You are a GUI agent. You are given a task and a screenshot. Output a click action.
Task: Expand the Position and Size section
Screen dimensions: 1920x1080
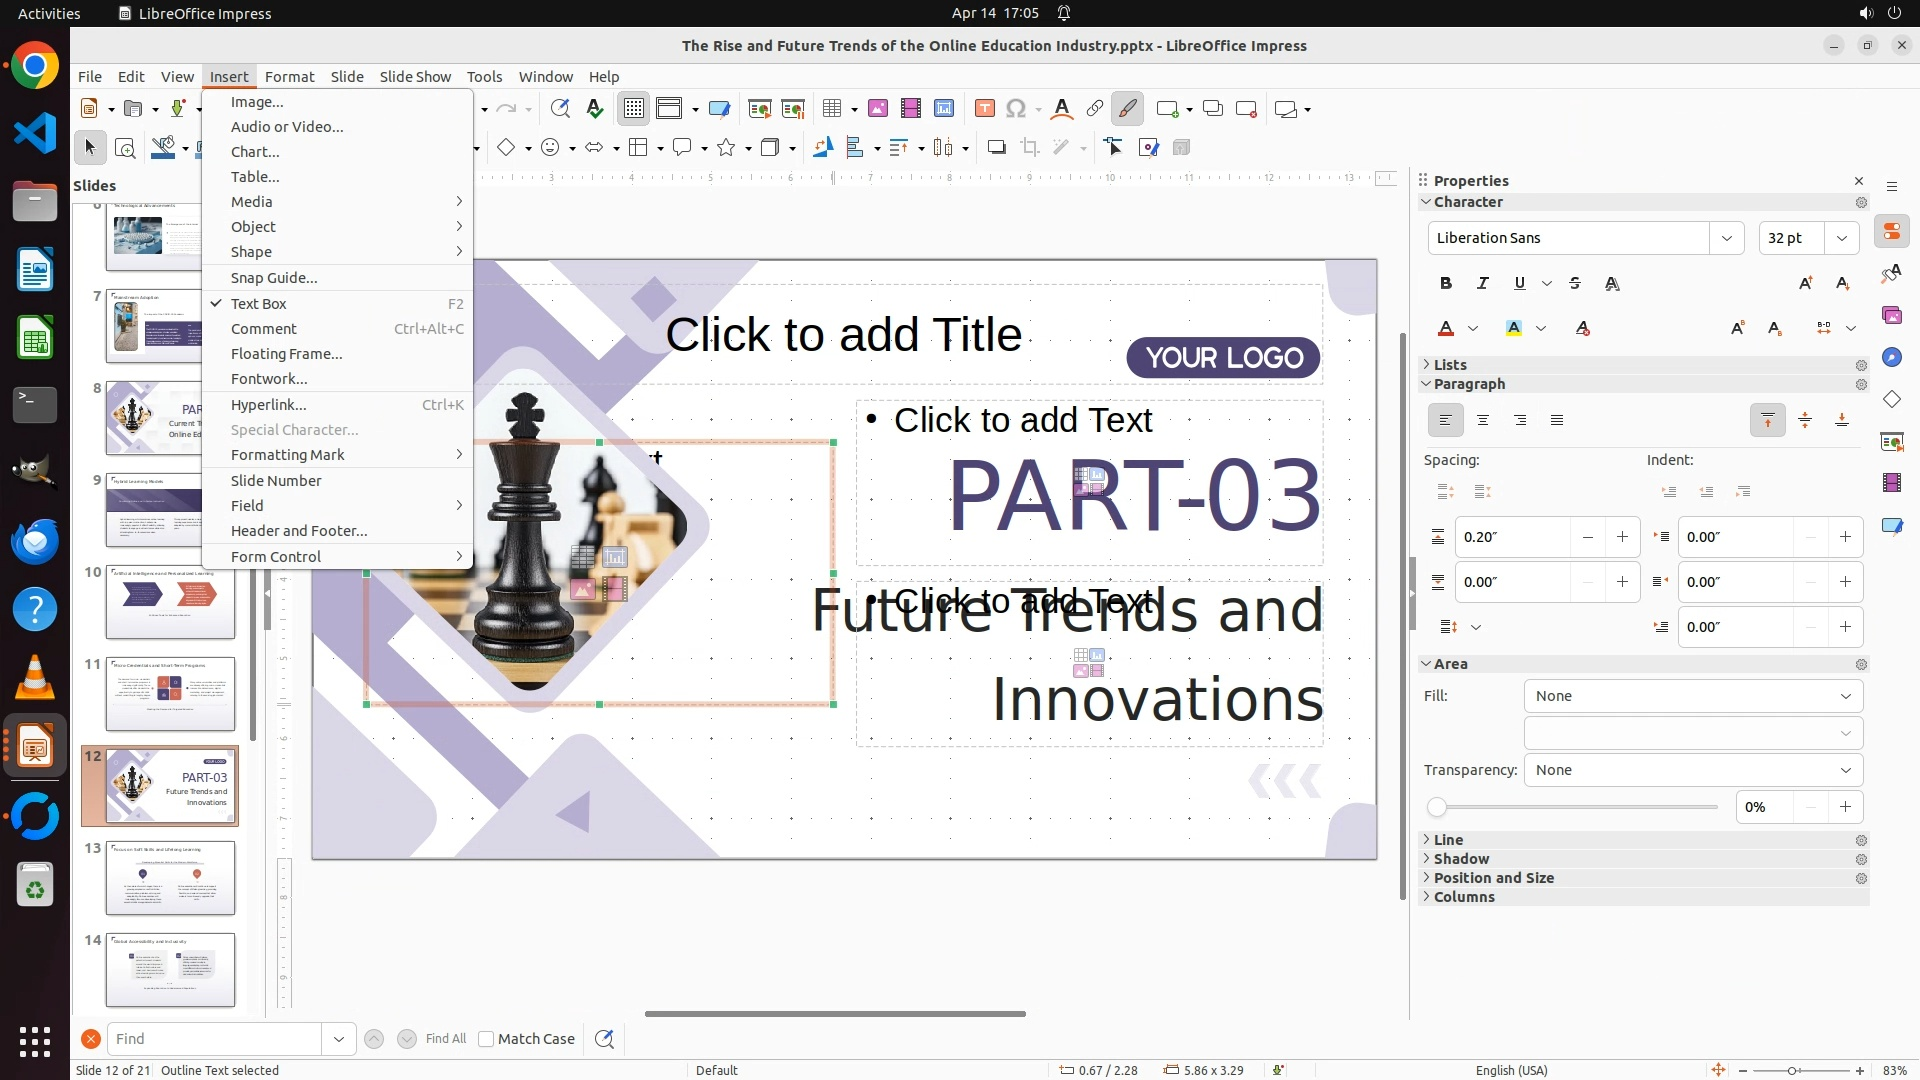pos(1493,878)
